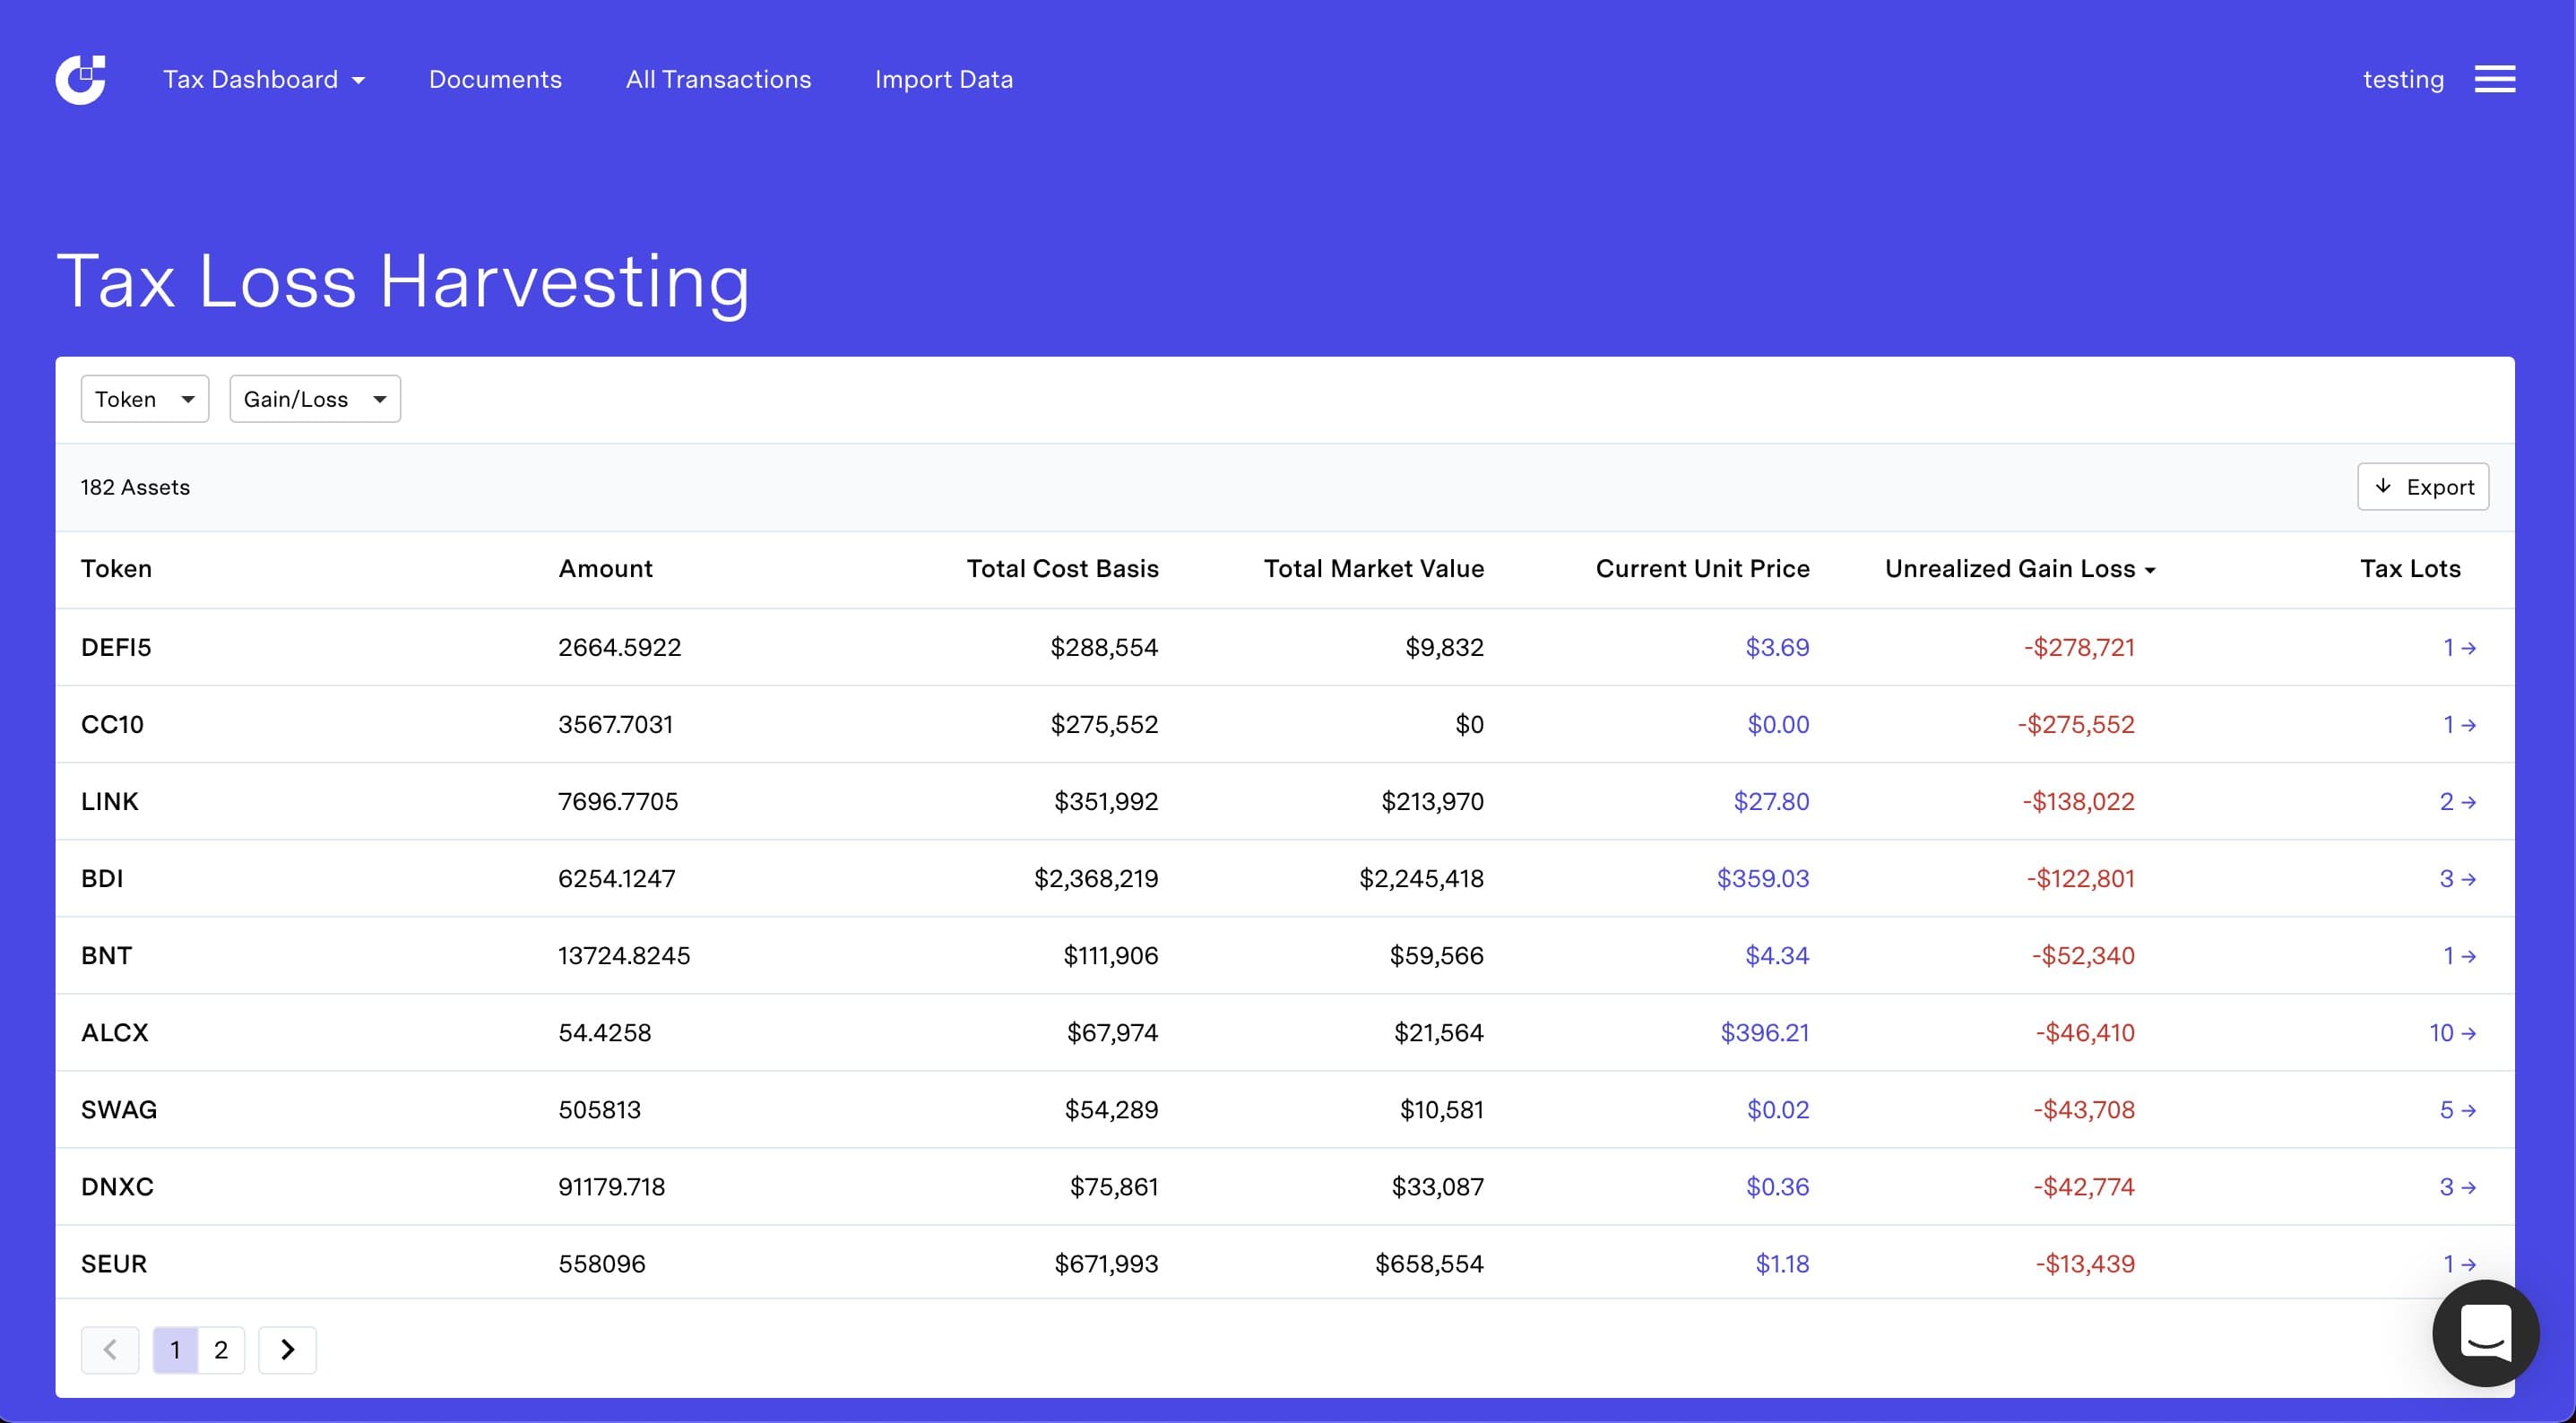The height and width of the screenshot is (1423, 2576).
Task: Open BNT tax lots link
Action: point(2459,955)
